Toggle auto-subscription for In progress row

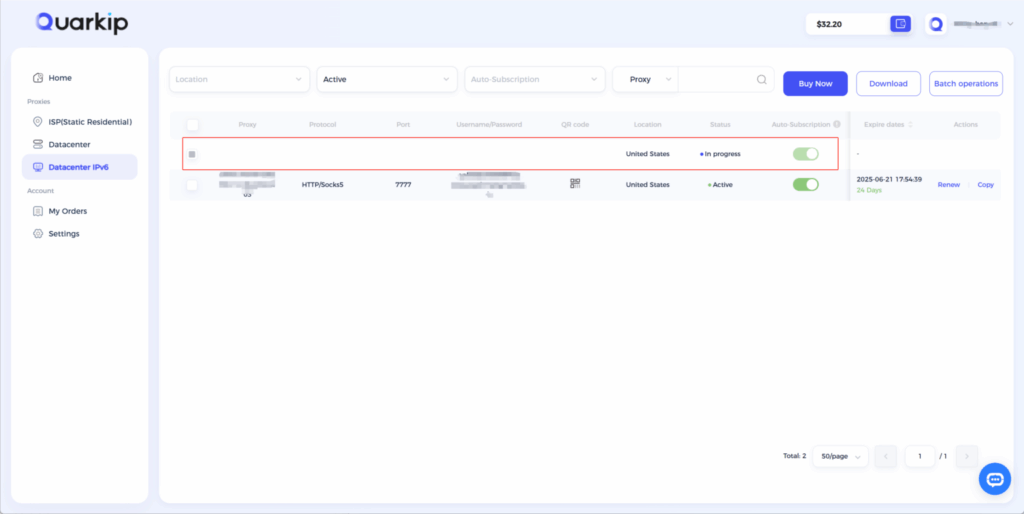tap(805, 154)
